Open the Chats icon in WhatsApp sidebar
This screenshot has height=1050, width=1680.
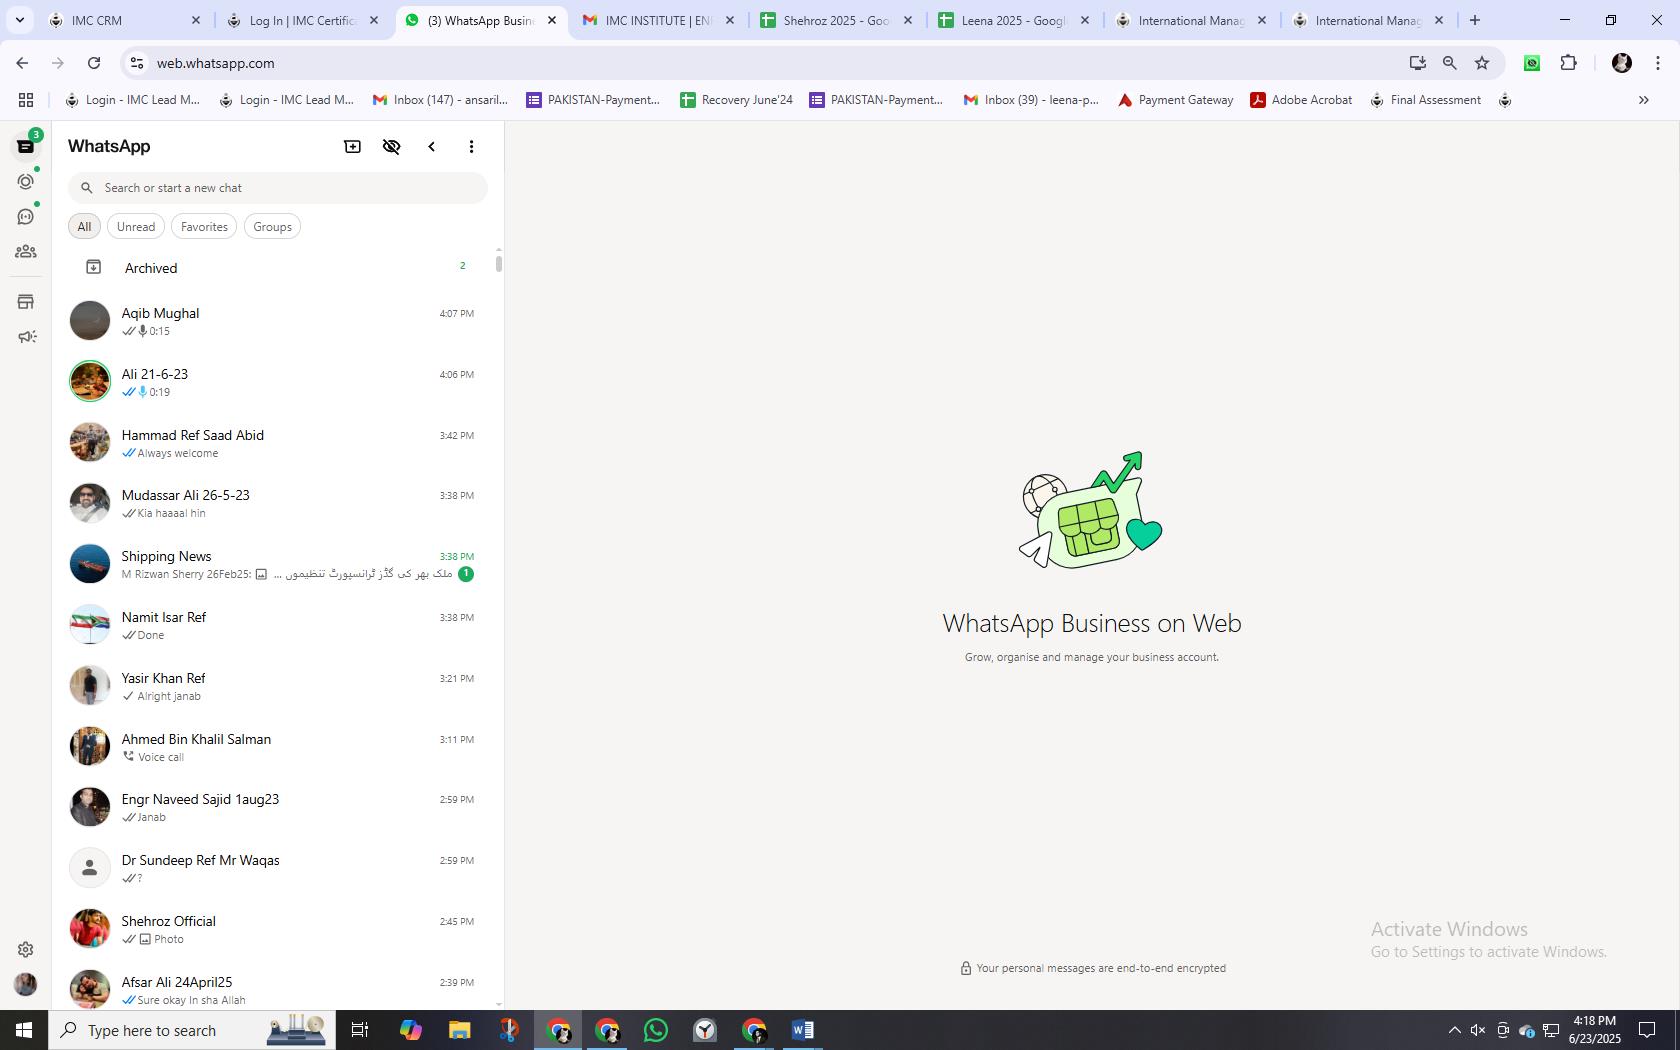pyautogui.click(x=26, y=146)
